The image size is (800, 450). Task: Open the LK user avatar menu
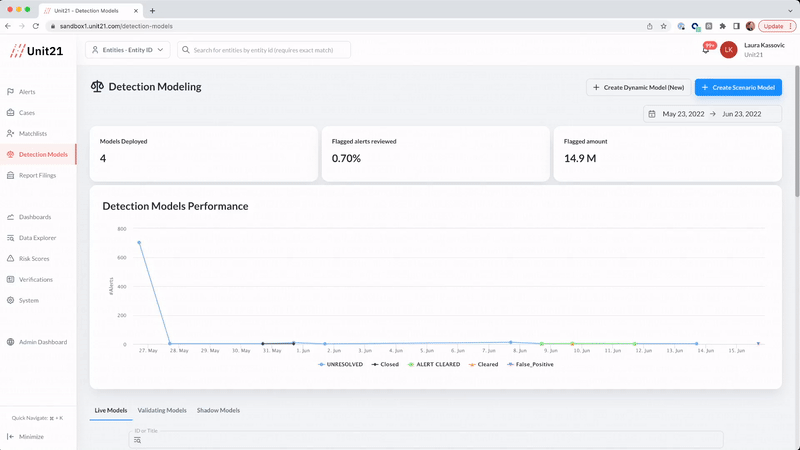click(x=729, y=49)
